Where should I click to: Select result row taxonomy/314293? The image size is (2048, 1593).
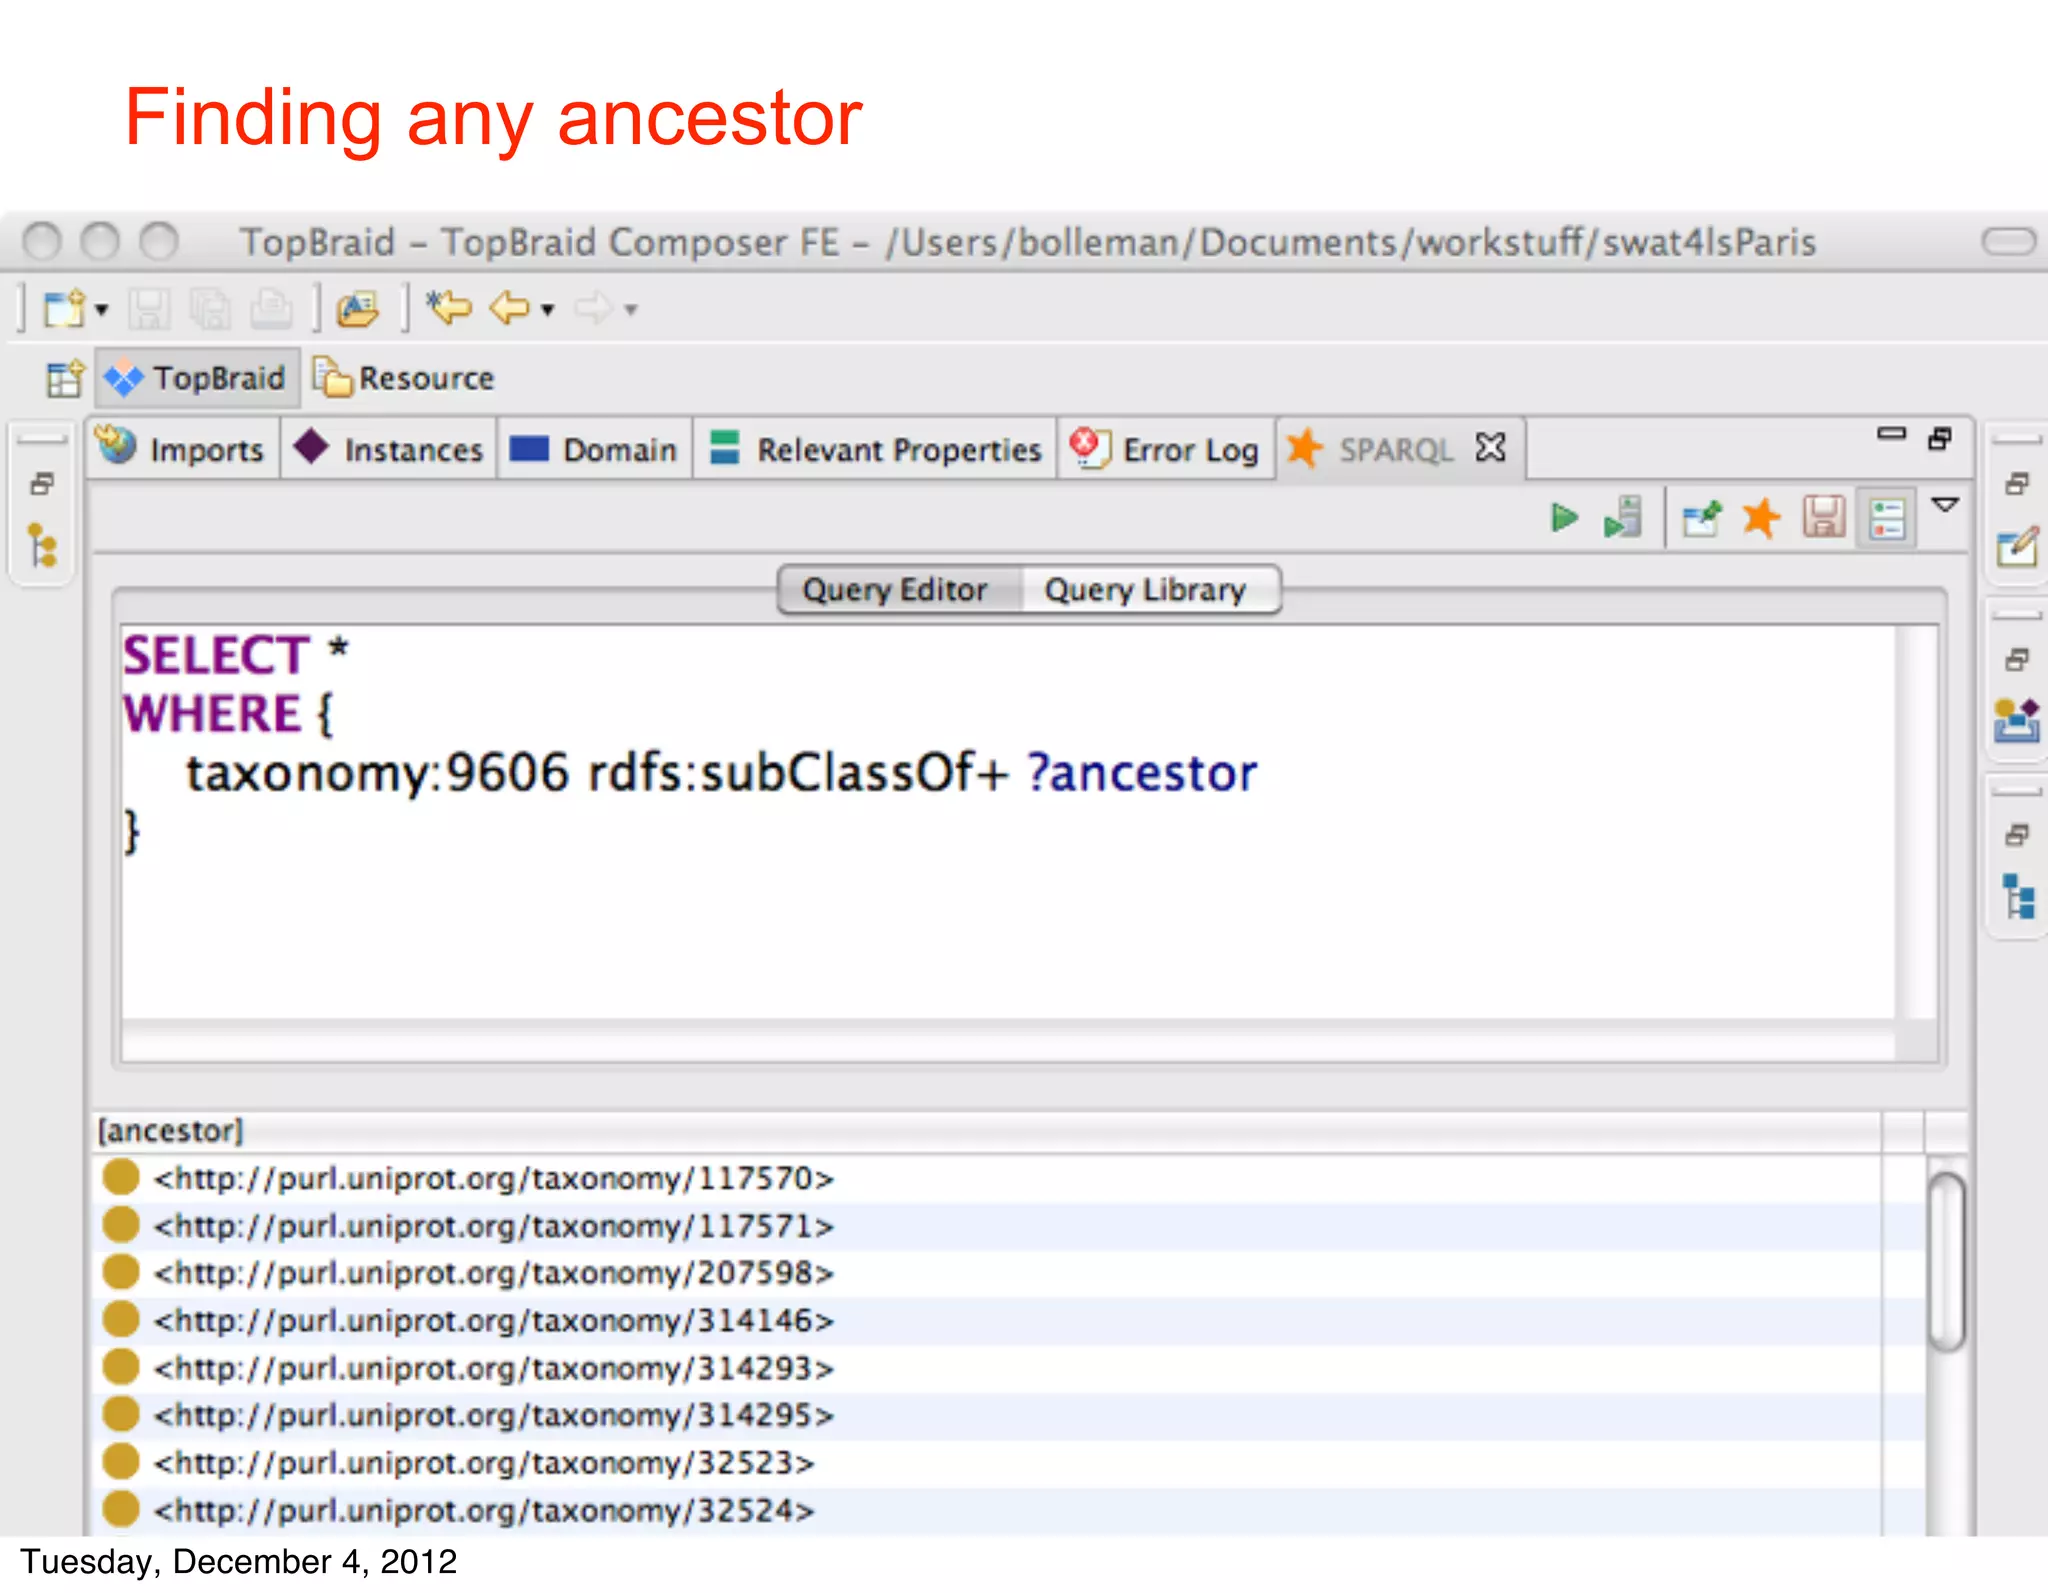point(1010,1368)
